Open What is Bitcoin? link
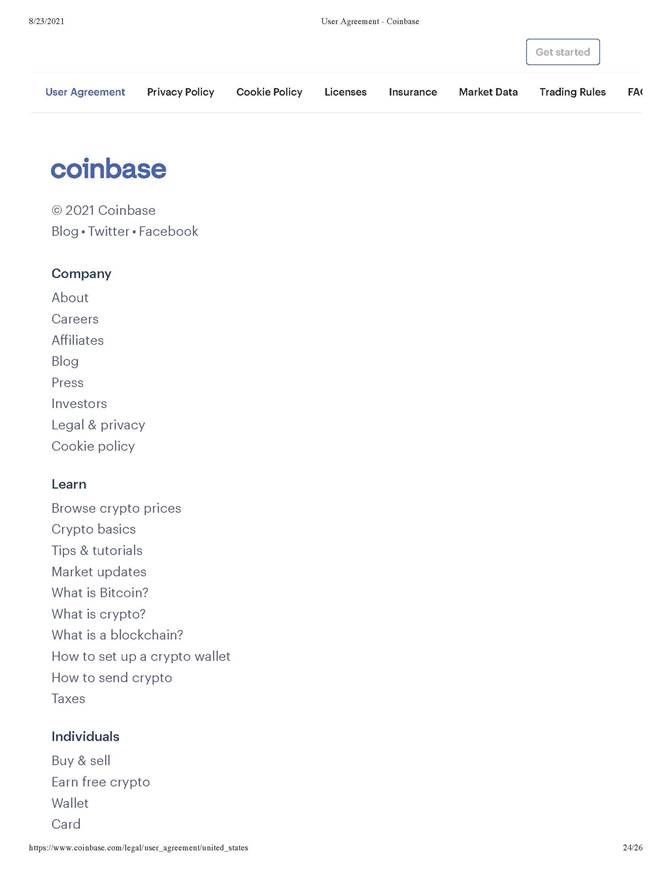The height and width of the screenshot is (869, 672). [100, 593]
